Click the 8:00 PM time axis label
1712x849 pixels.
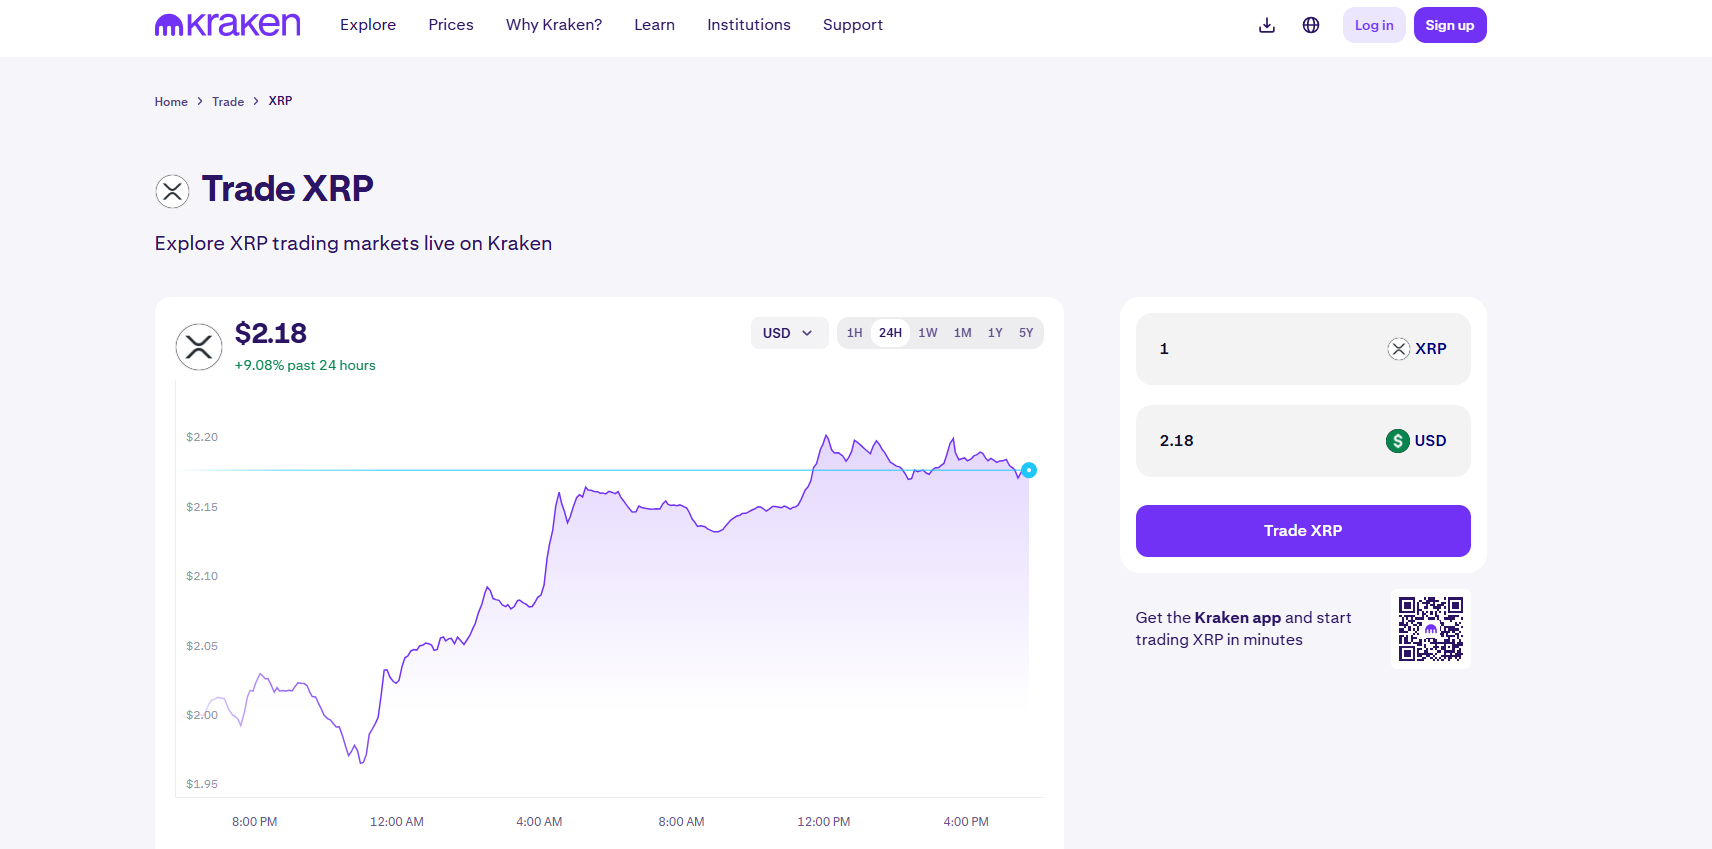pyautogui.click(x=255, y=822)
